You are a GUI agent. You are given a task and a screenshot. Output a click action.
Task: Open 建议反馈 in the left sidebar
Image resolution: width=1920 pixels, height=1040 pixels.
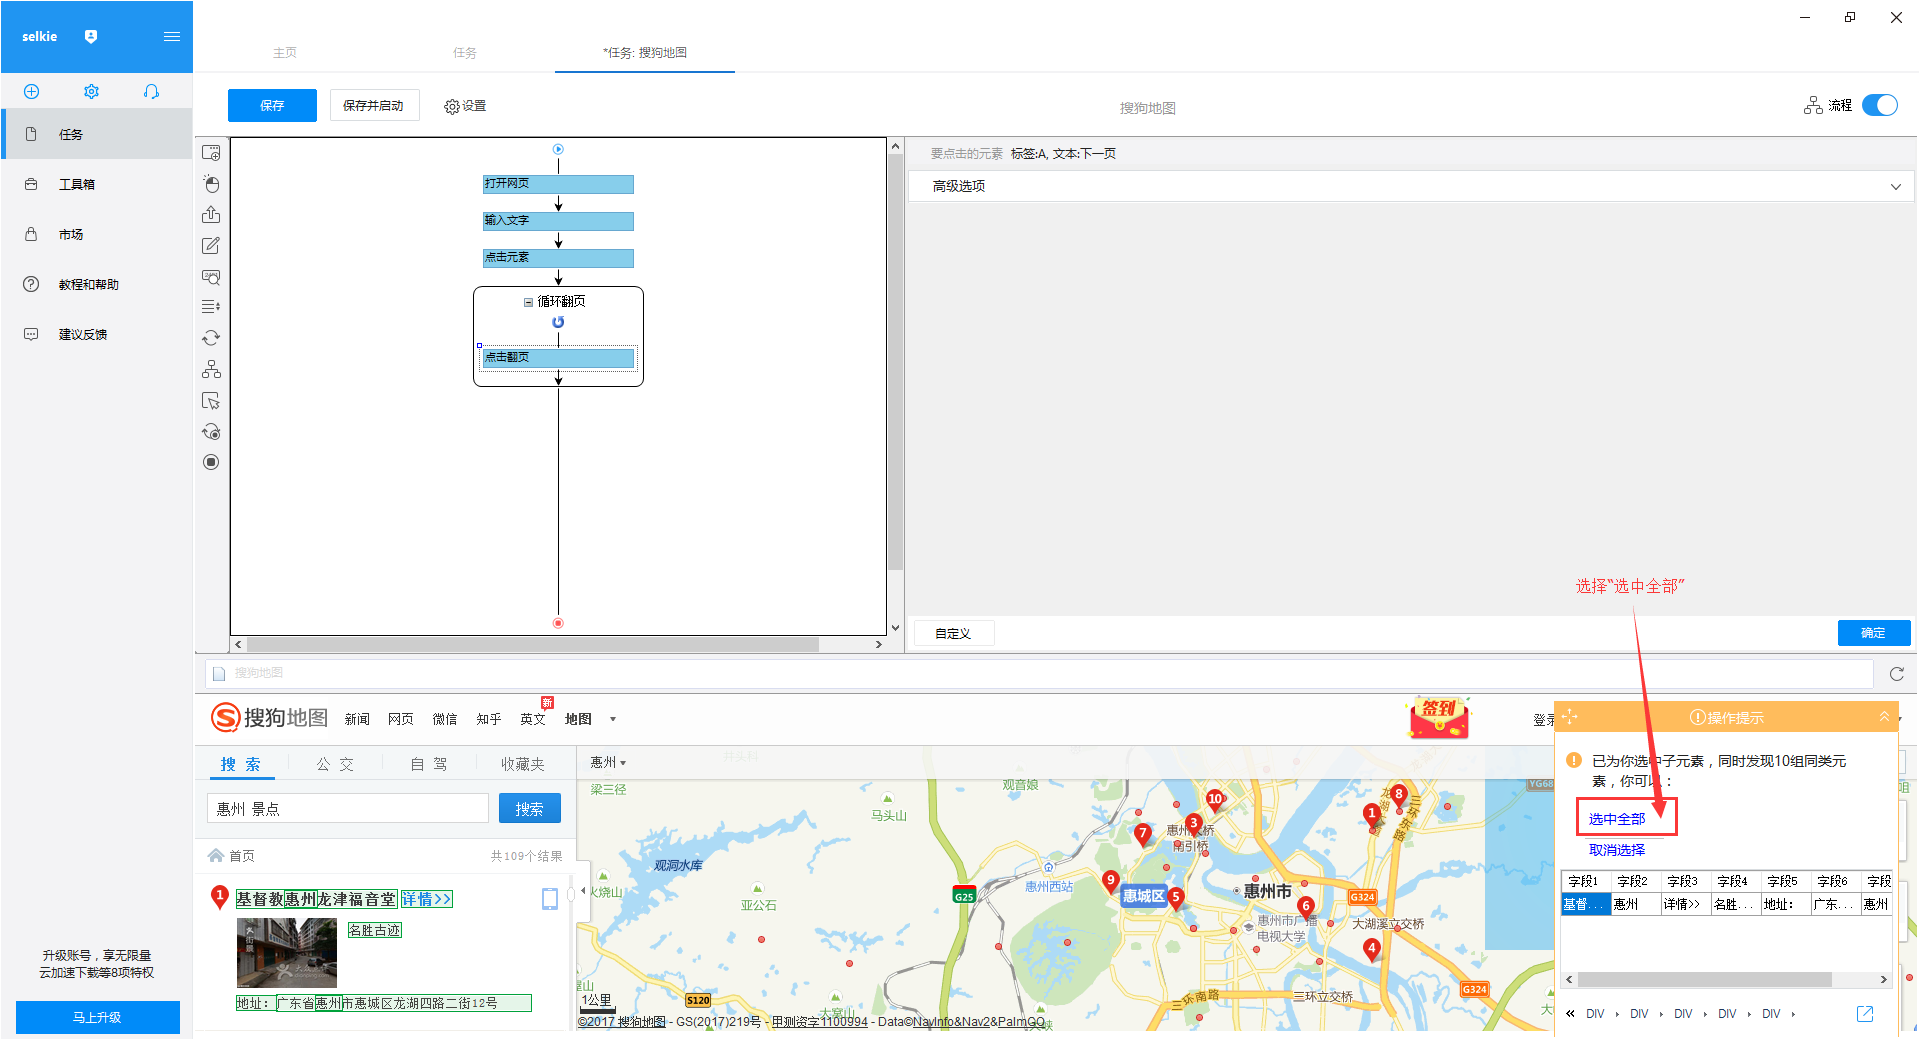[x=97, y=334]
